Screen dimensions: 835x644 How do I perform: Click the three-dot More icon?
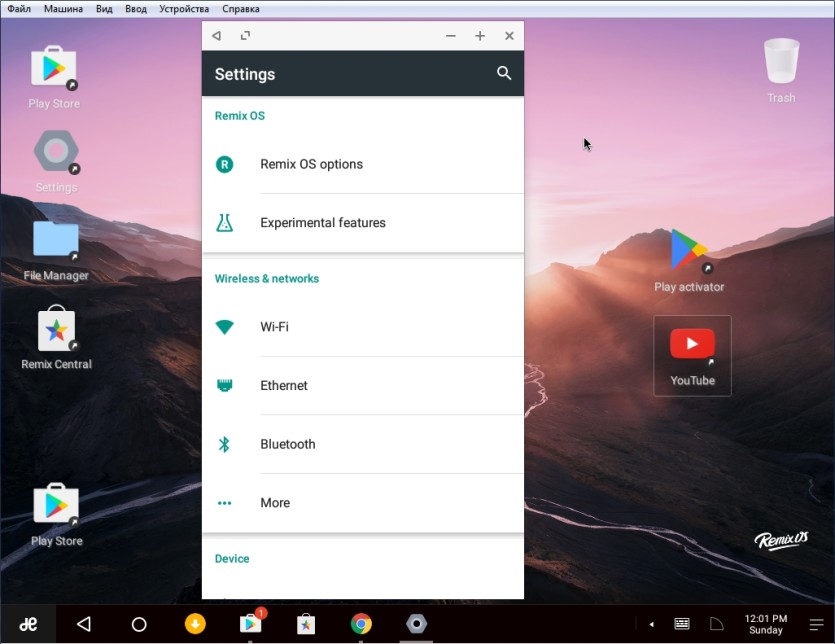(x=224, y=503)
